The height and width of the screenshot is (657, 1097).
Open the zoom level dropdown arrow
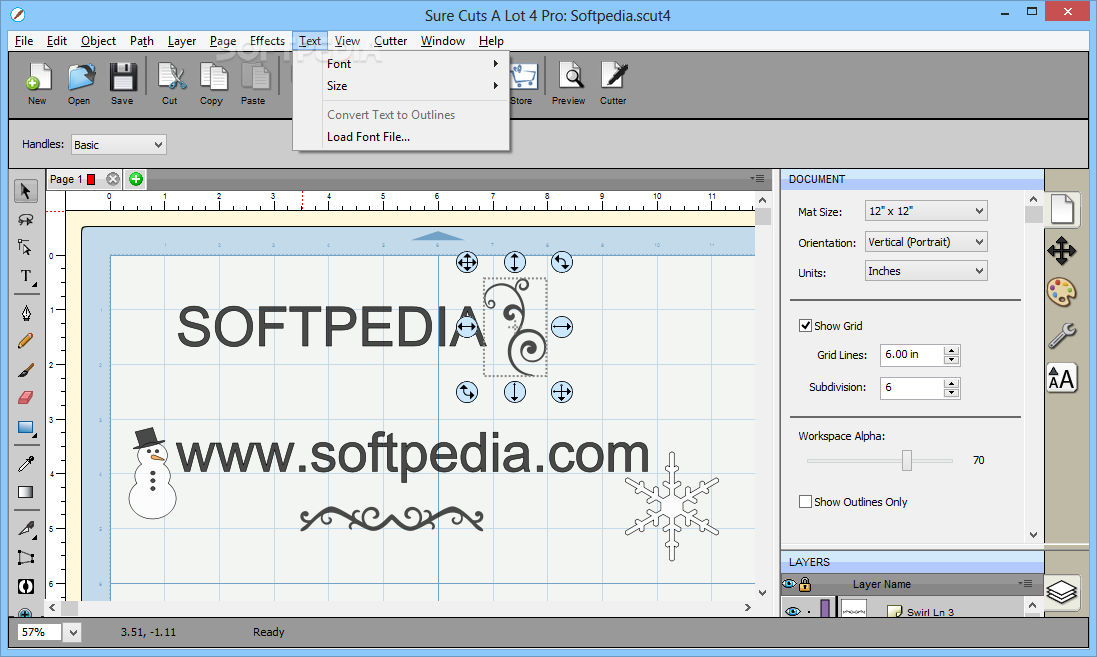pyautogui.click(x=73, y=633)
